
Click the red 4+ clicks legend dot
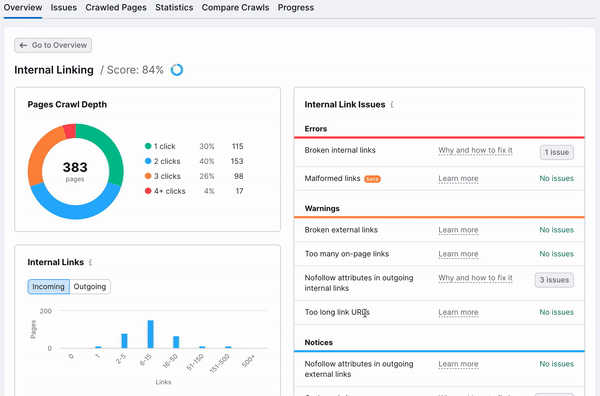[x=148, y=191]
